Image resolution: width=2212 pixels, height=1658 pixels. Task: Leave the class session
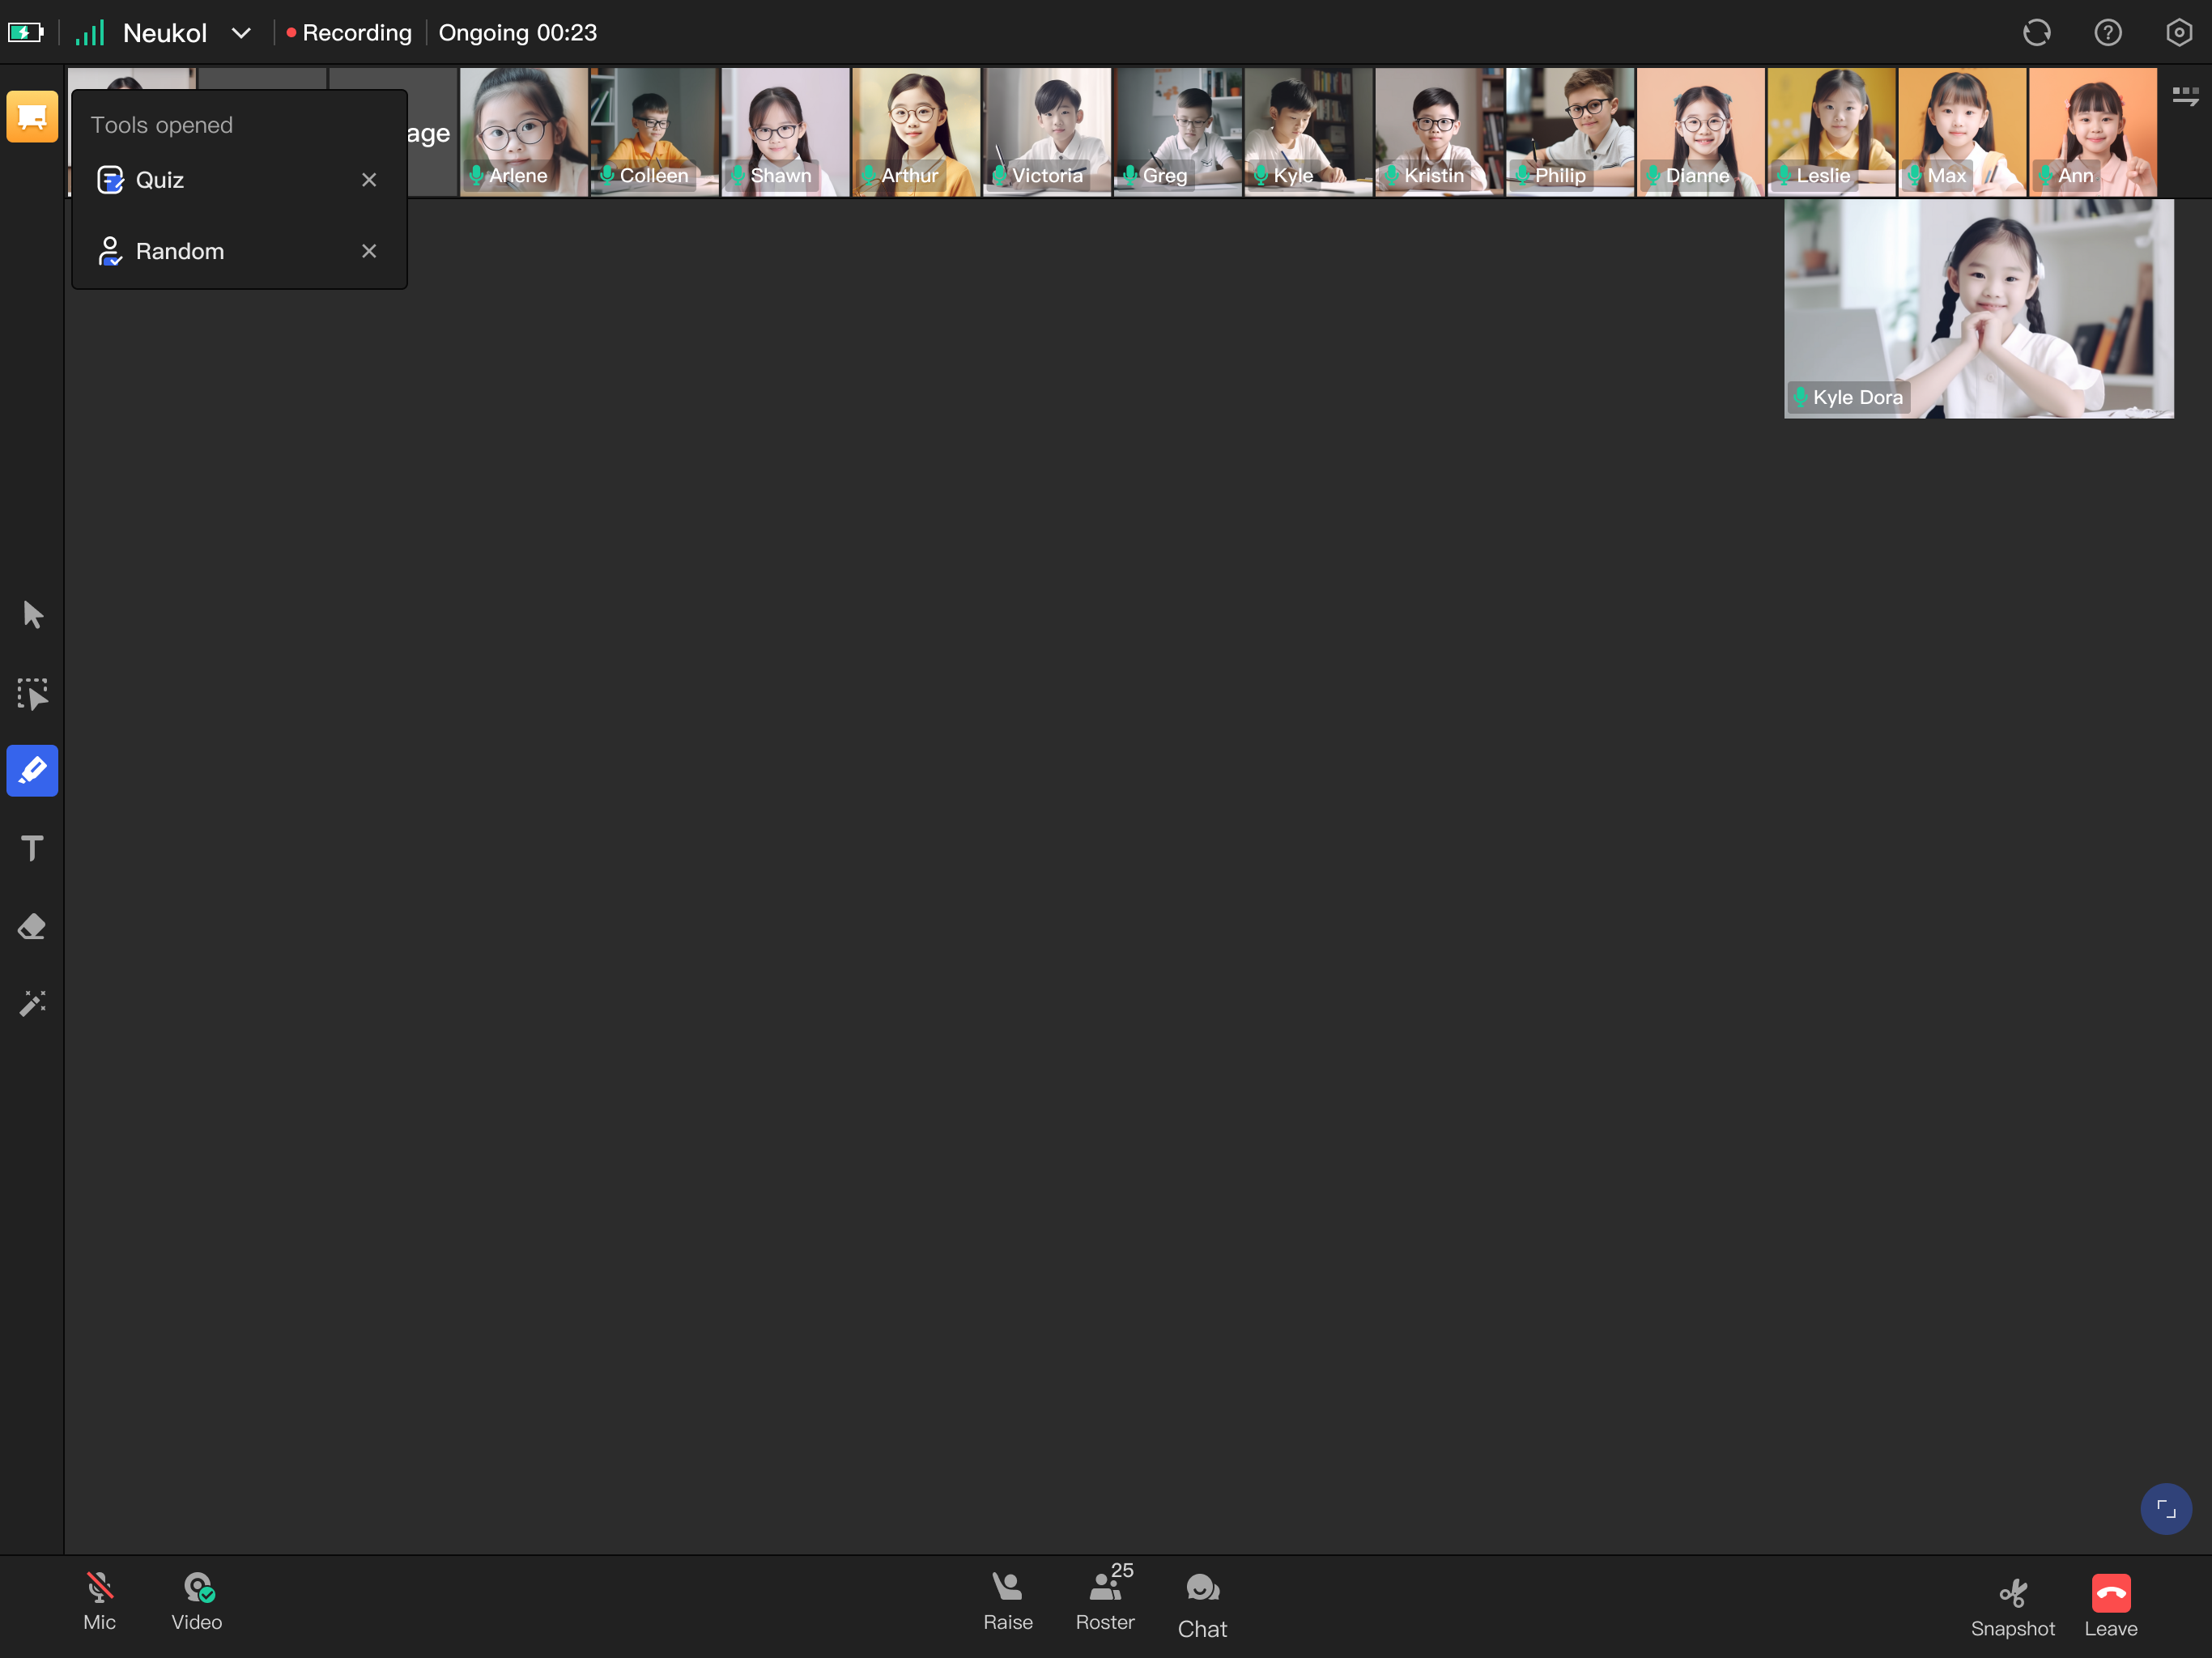2110,1605
